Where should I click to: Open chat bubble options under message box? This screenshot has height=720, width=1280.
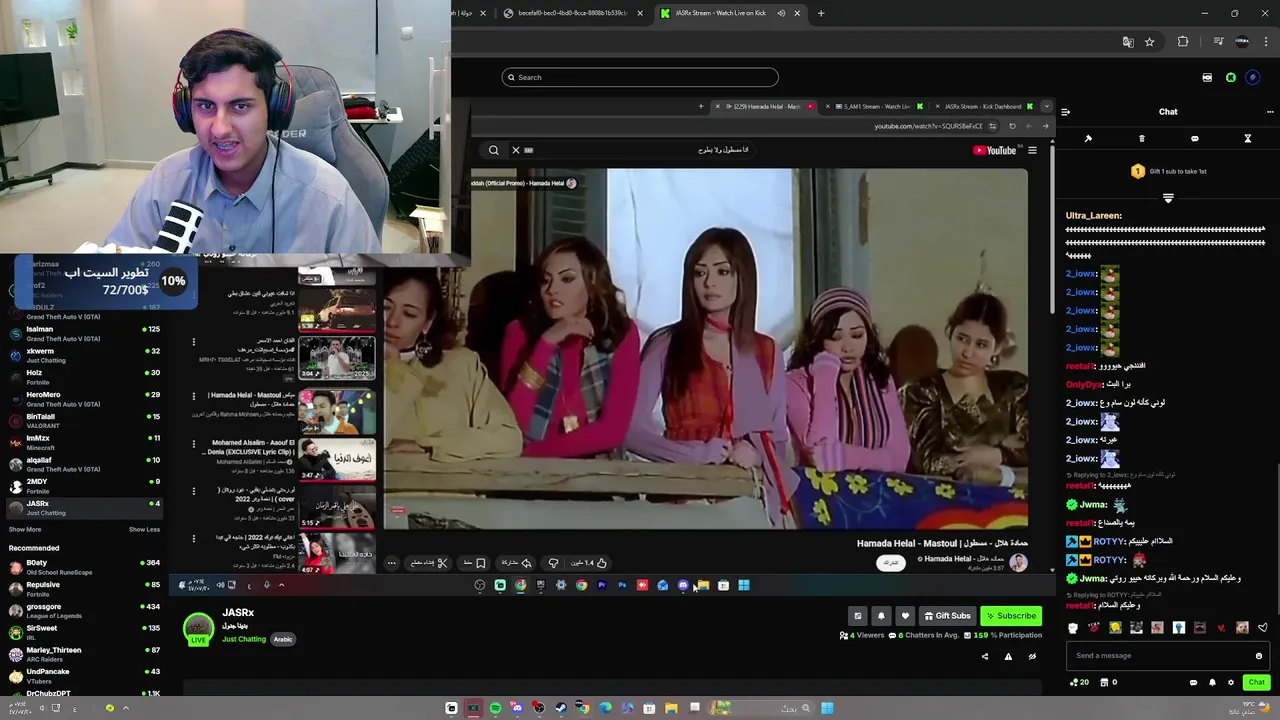point(1193,682)
